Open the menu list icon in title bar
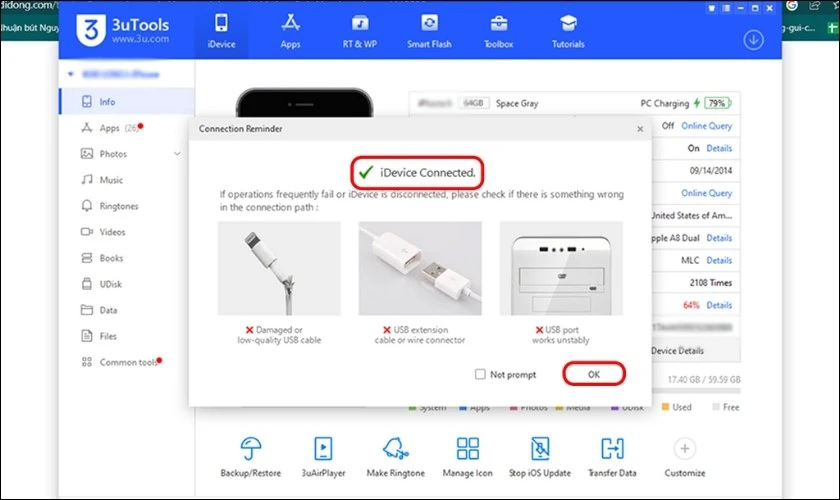The width and height of the screenshot is (840, 500). (726, 8)
